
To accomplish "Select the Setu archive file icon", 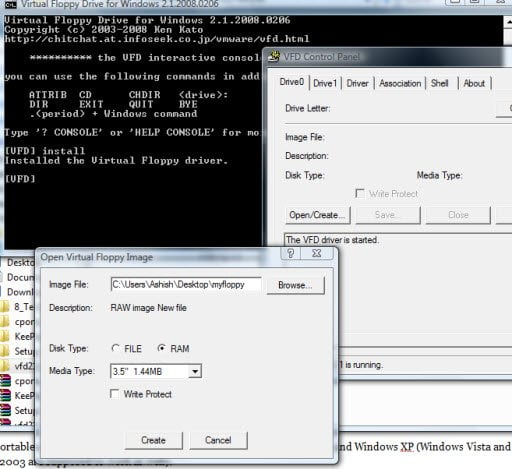I will pos(5,410).
